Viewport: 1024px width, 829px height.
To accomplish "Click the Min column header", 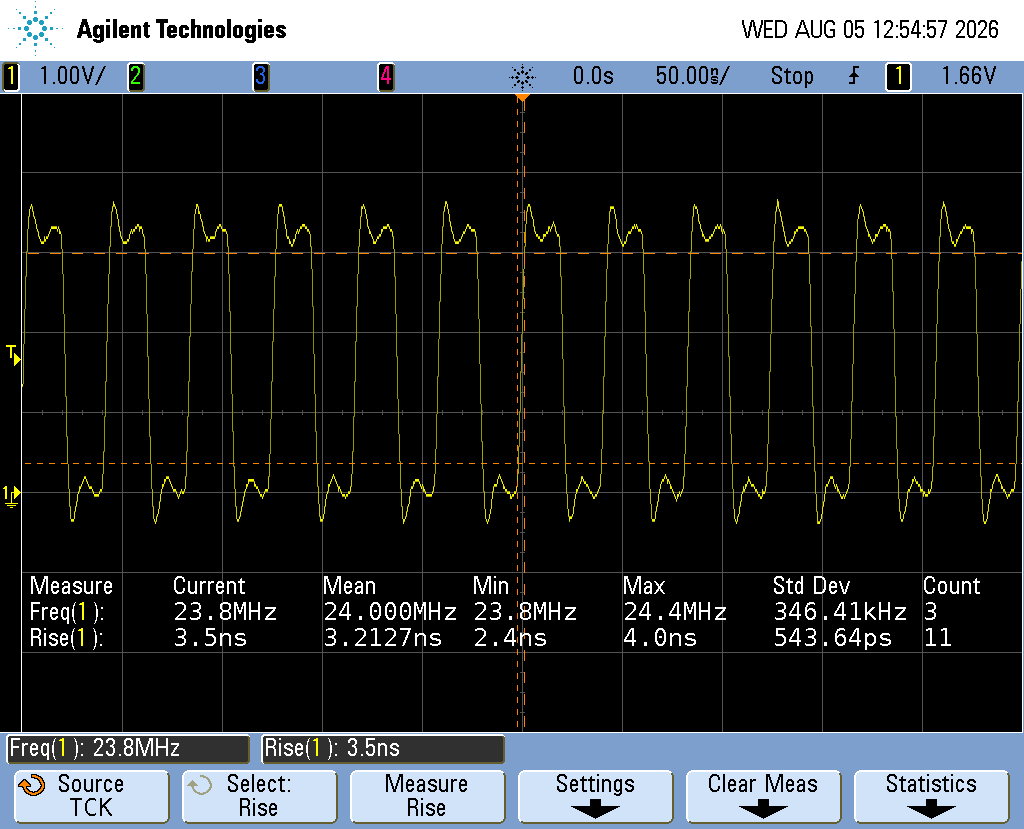I will [490, 585].
